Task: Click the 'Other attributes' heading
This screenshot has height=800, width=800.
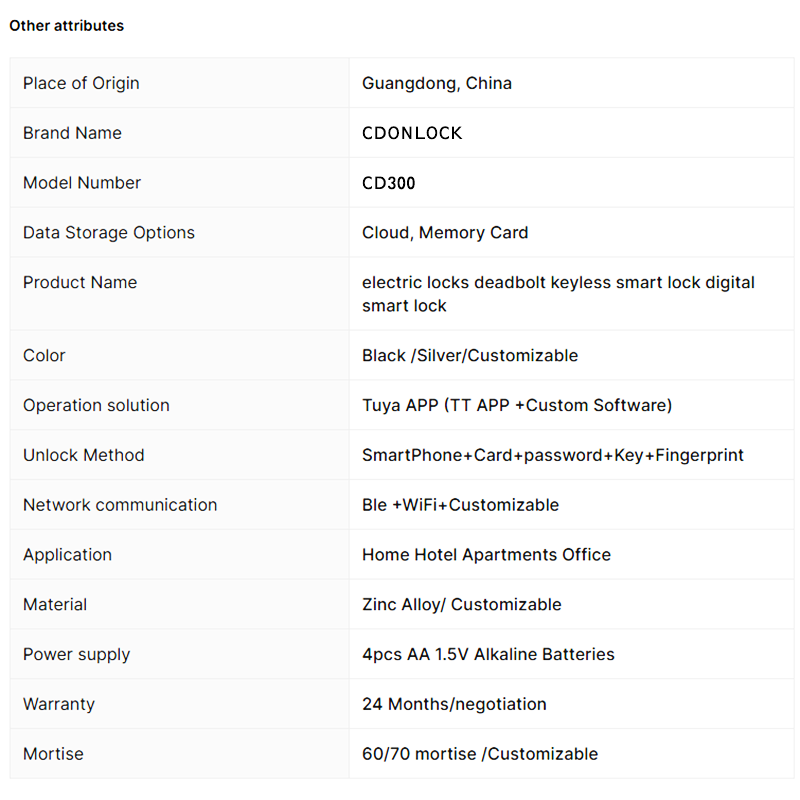Action: click(x=66, y=26)
